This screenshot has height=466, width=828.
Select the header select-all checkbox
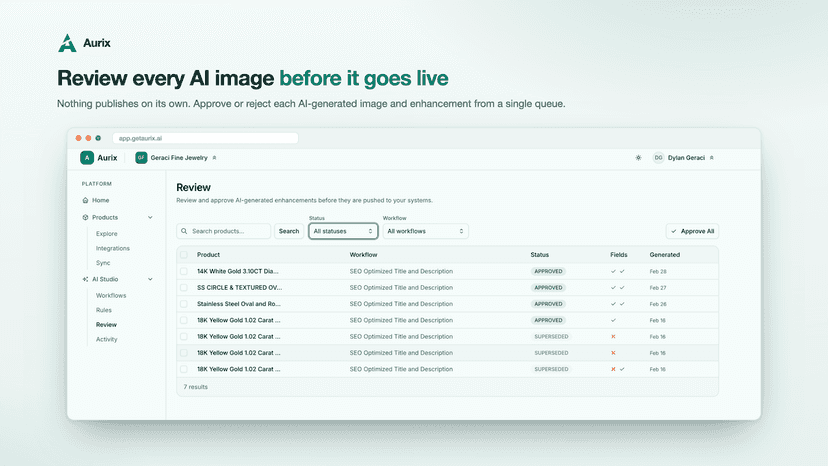[184, 255]
